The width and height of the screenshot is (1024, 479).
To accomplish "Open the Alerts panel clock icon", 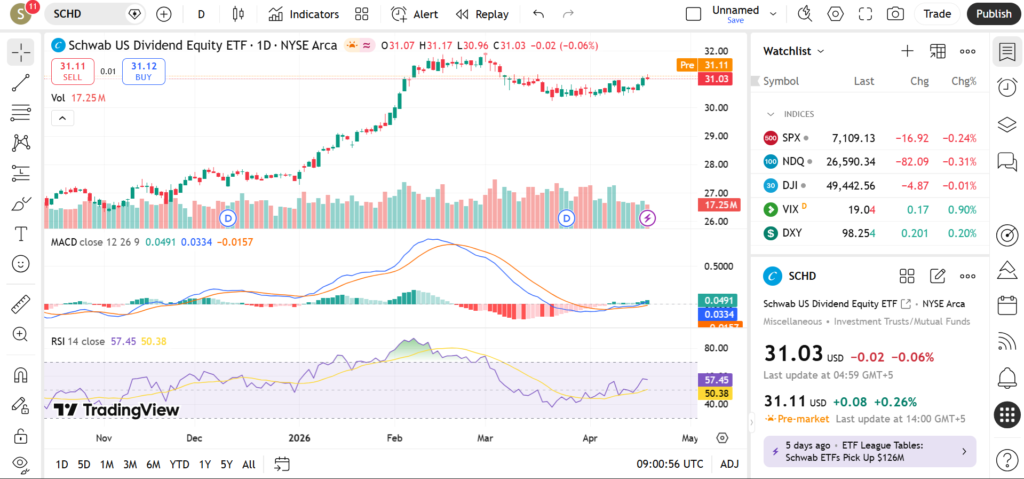I will (x=1007, y=88).
